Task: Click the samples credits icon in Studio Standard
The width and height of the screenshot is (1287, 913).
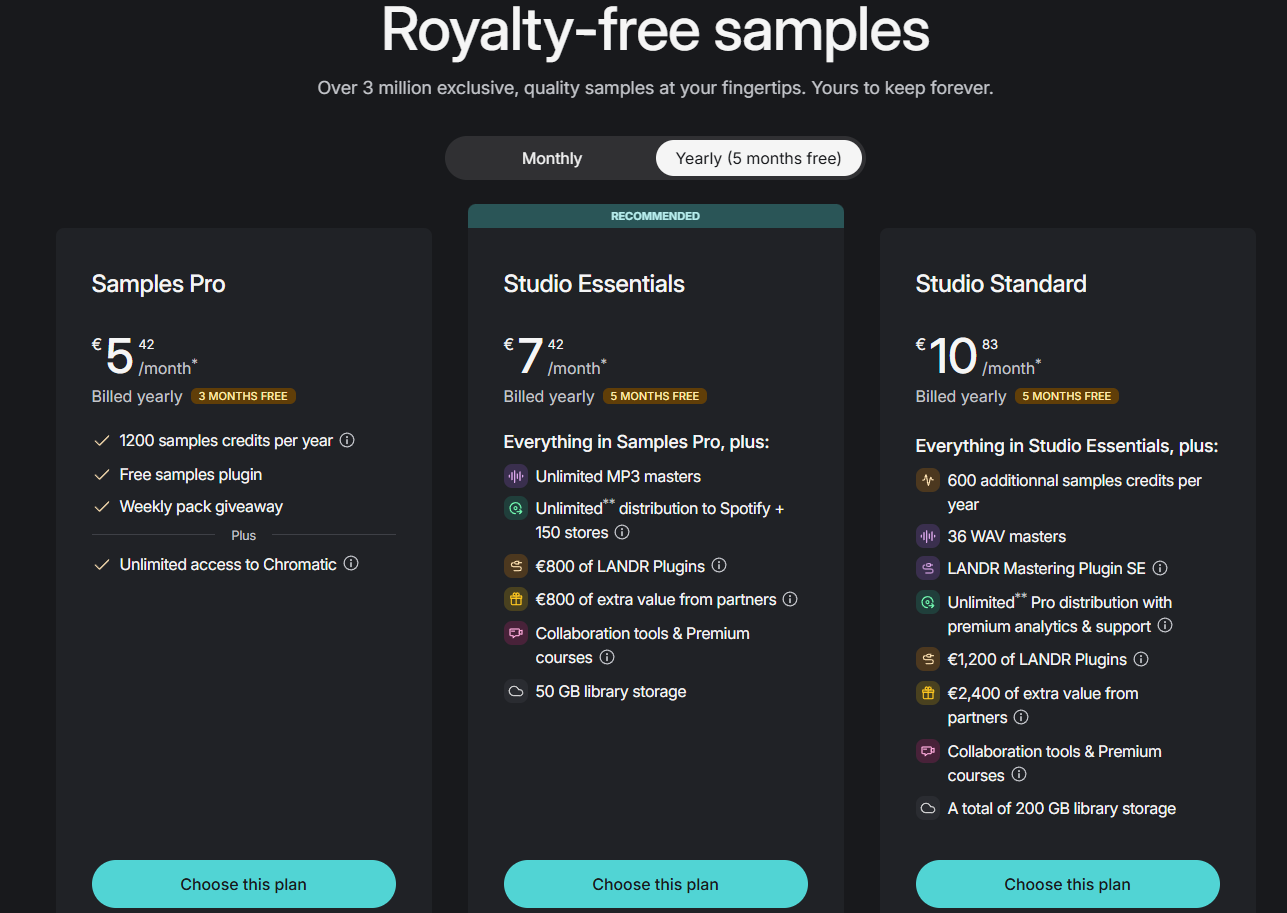Action: coord(928,480)
